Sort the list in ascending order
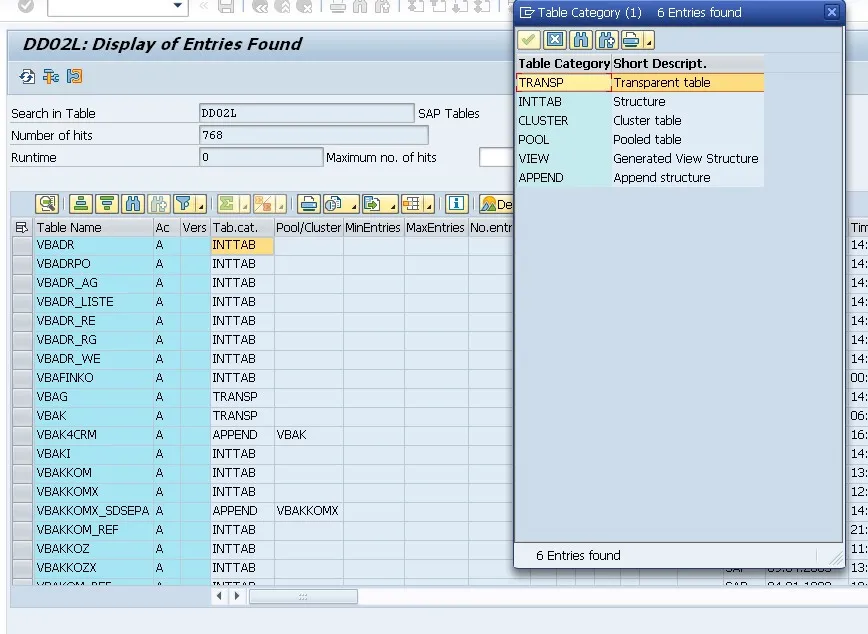The image size is (868, 634). pos(80,204)
